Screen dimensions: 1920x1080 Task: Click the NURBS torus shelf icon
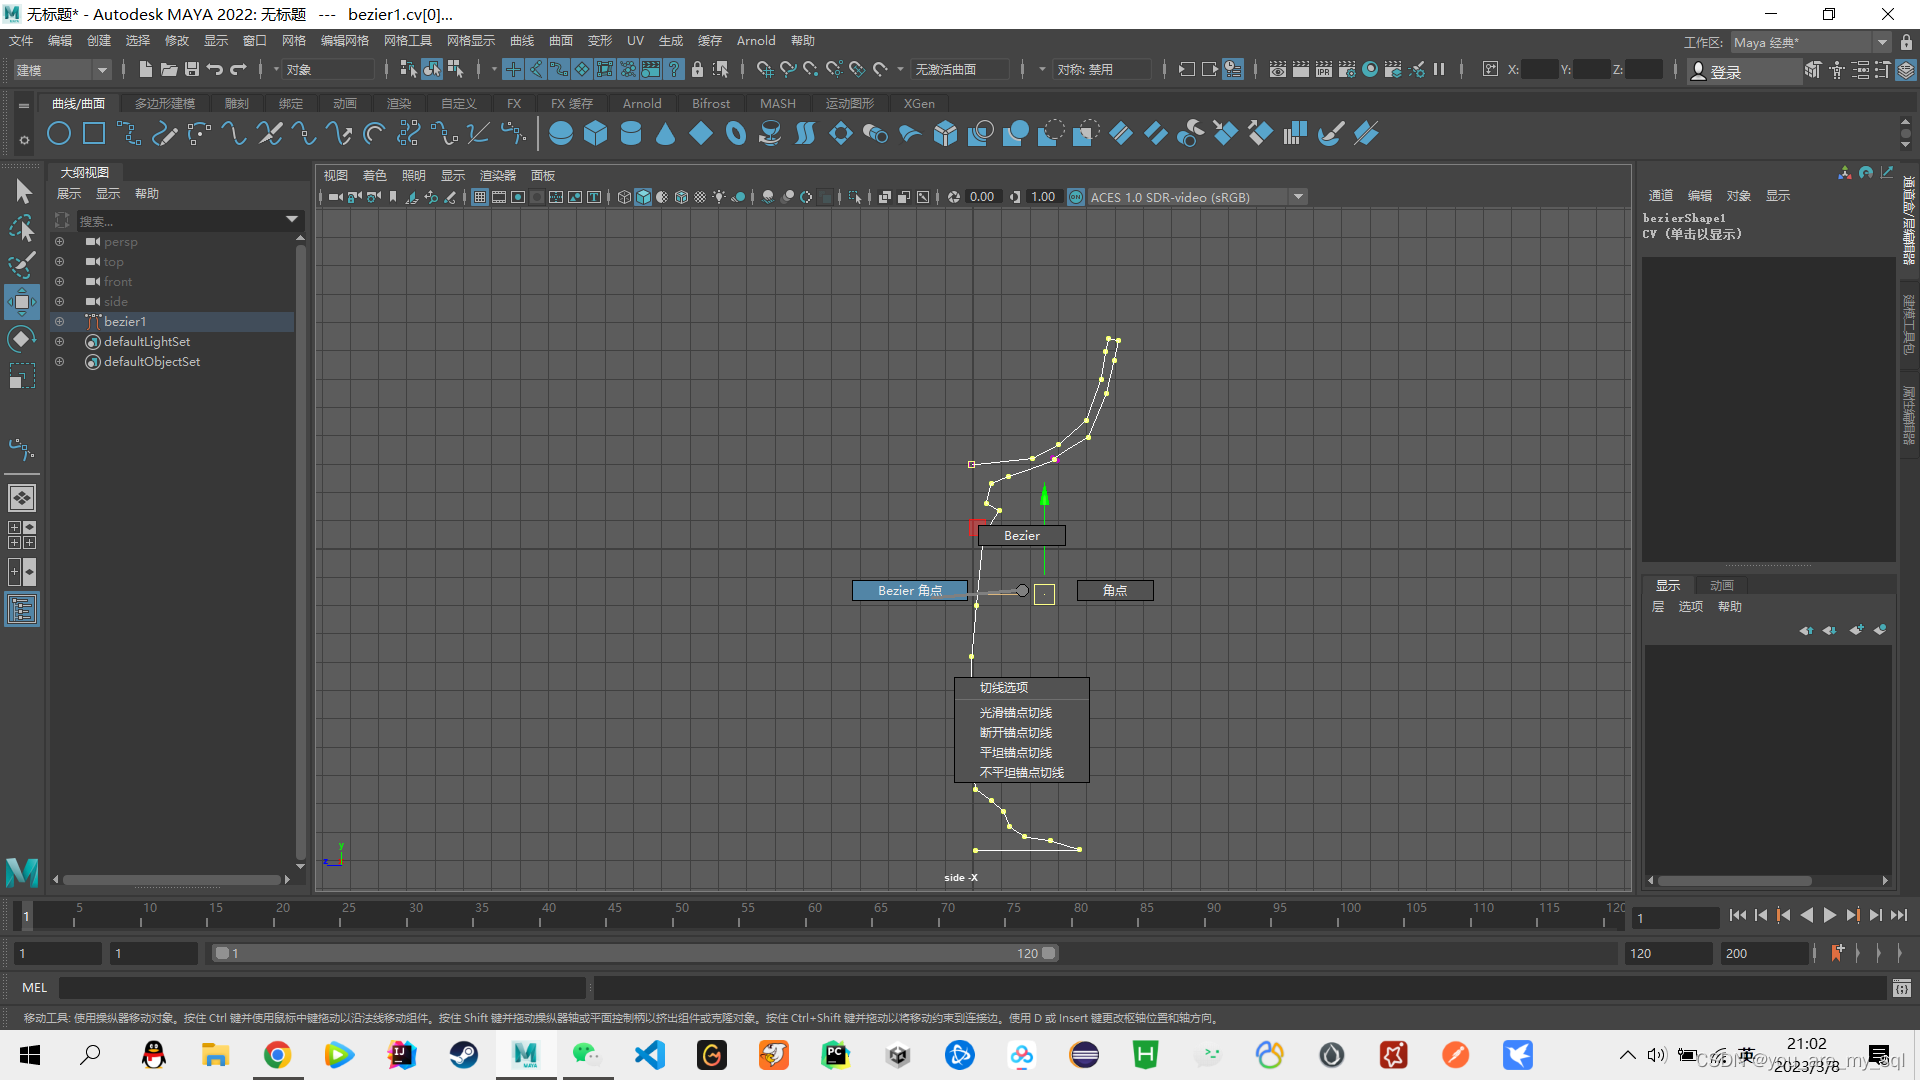click(x=736, y=133)
